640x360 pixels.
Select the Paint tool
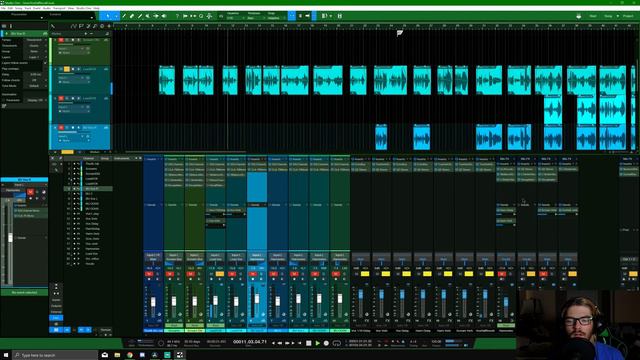140,16
